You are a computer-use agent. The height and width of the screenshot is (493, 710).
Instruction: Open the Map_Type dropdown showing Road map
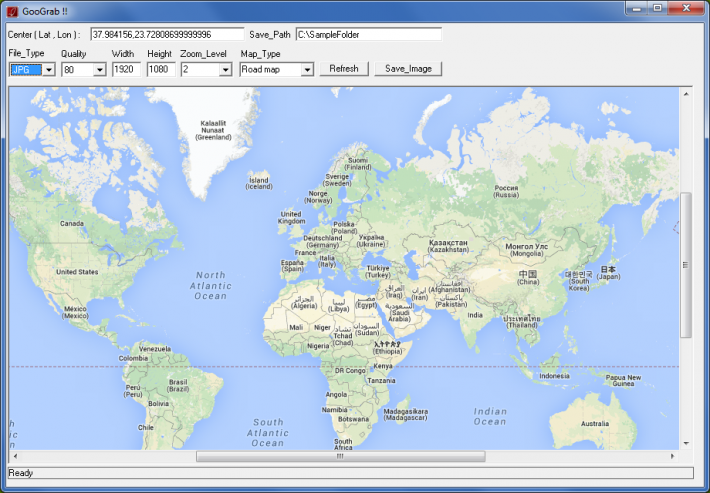307,70
